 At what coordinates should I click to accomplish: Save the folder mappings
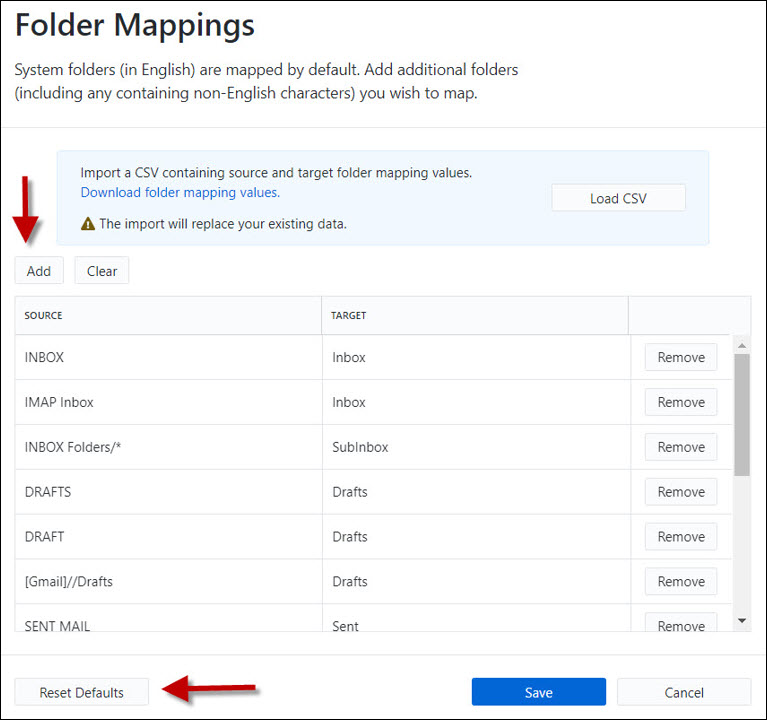click(x=538, y=692)
